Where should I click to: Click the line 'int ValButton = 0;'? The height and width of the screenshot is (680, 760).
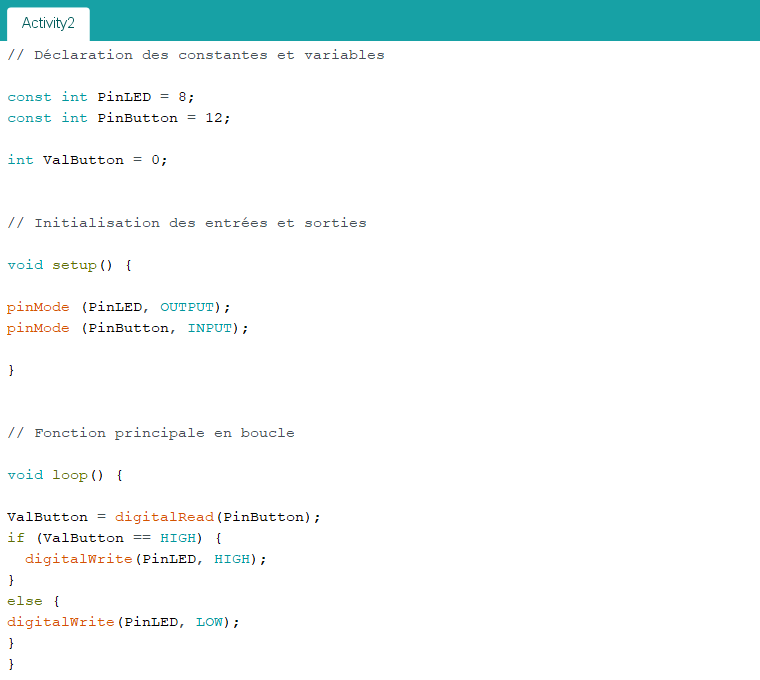click(87, 160)
